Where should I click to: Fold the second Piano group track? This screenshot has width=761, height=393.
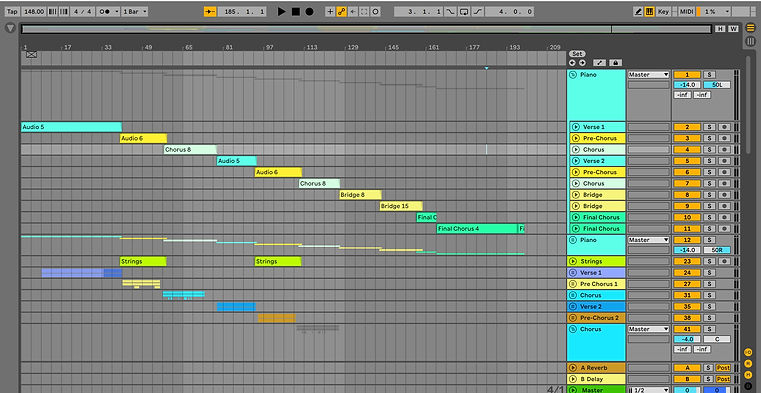click(x=573, y=240)
